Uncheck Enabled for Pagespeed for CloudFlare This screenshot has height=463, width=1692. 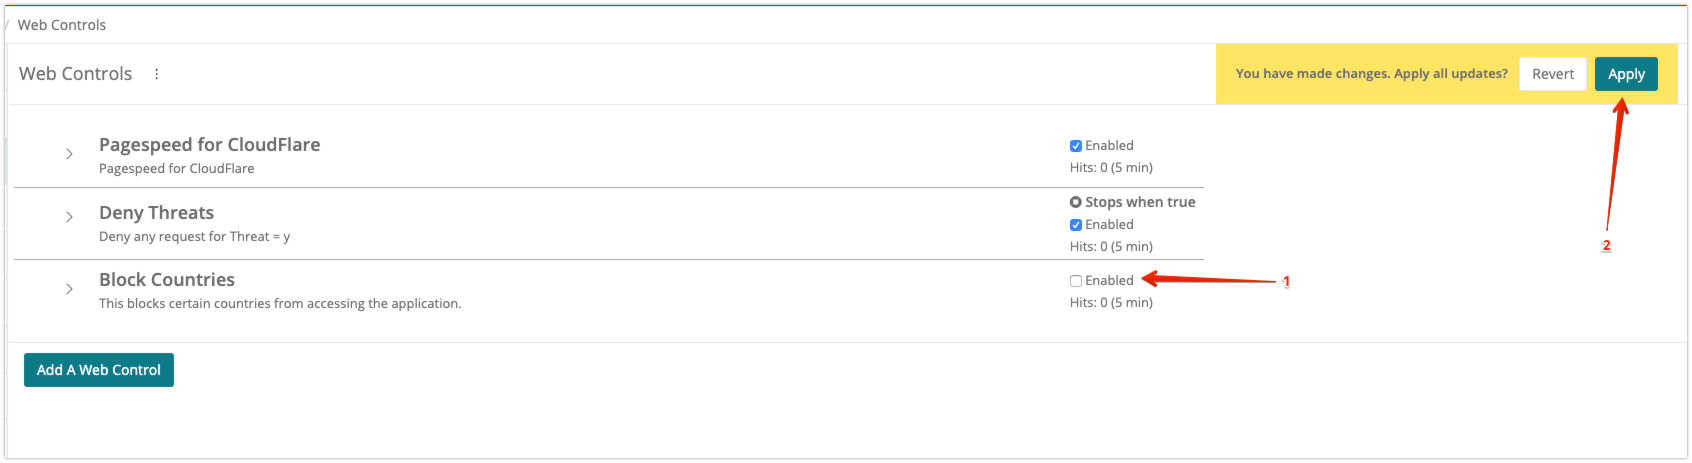click(x=1076, y=146)
